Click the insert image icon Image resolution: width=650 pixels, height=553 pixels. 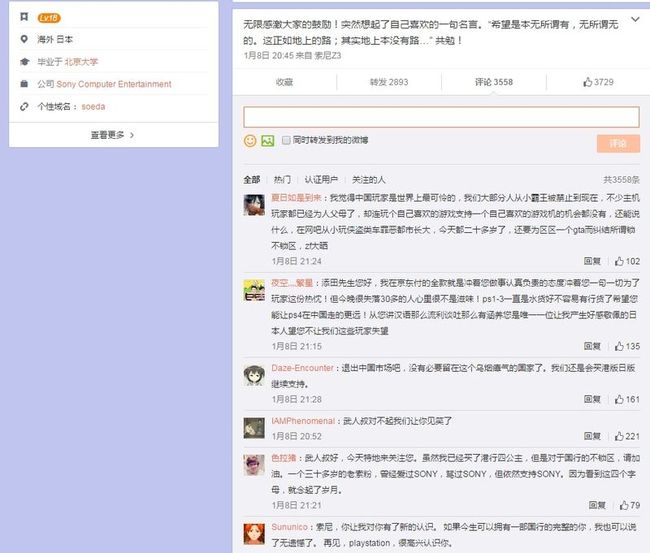click(x=268, y=141)
